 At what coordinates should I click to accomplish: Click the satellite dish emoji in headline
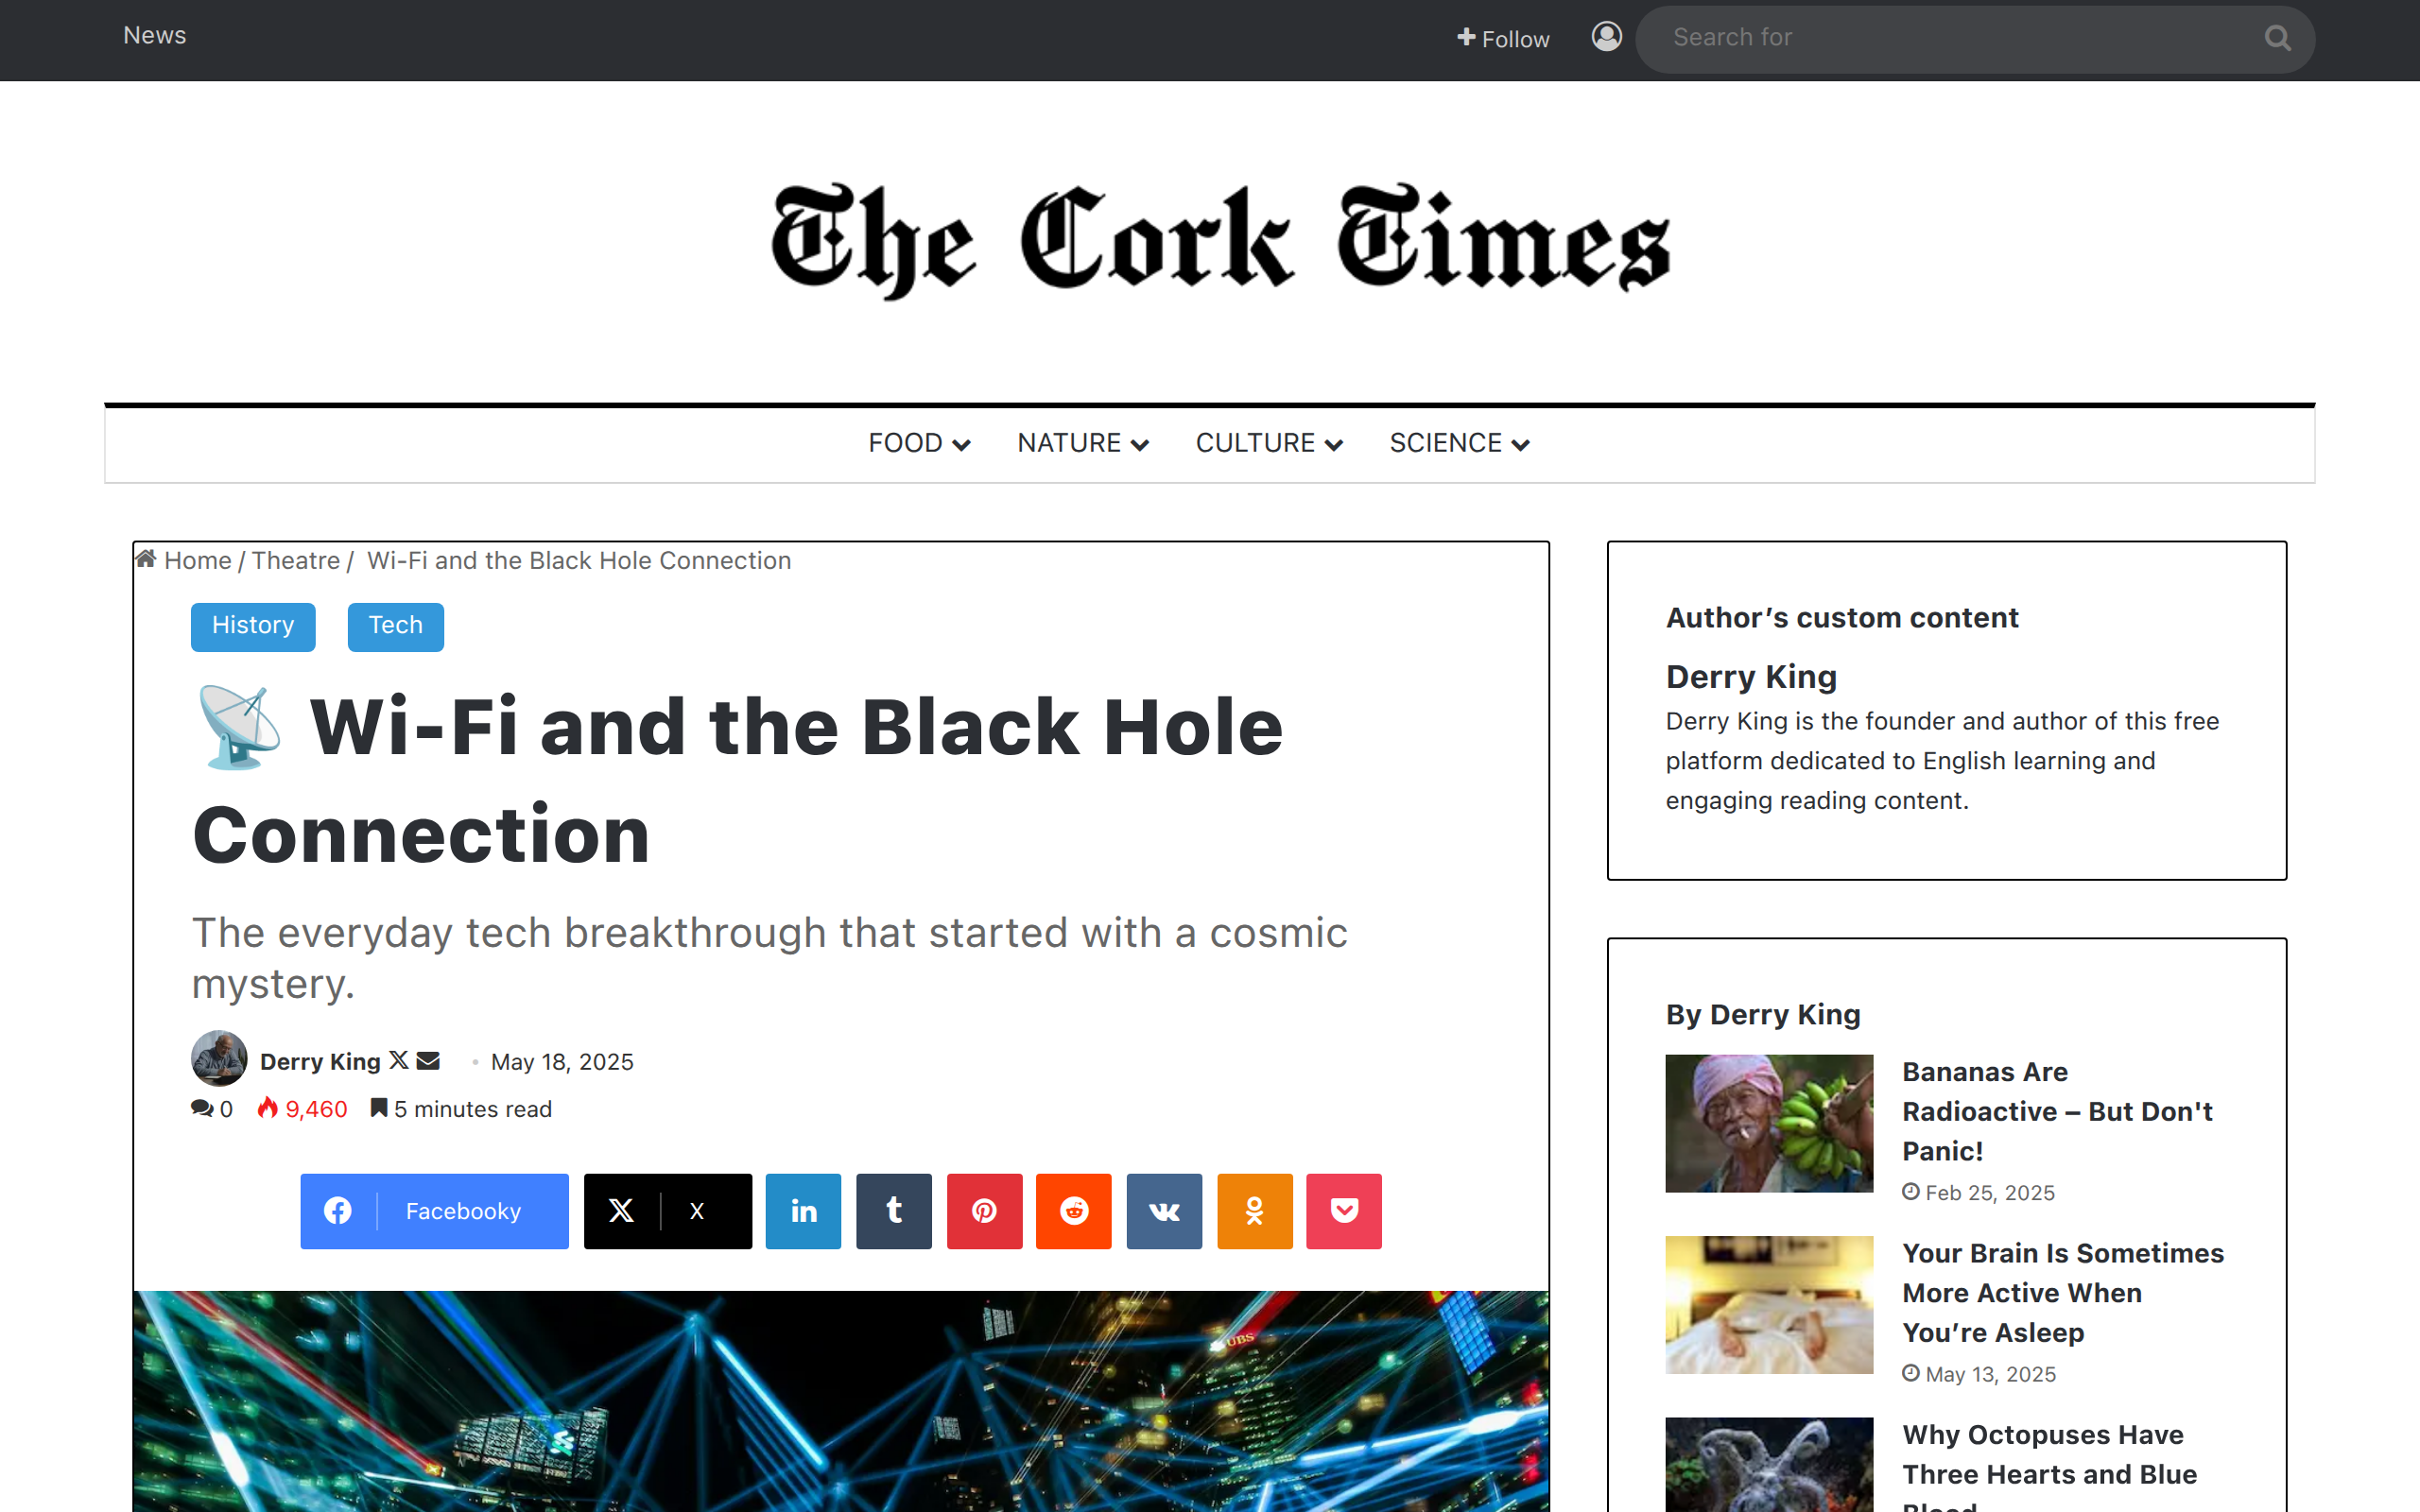(x=239, y=727)
